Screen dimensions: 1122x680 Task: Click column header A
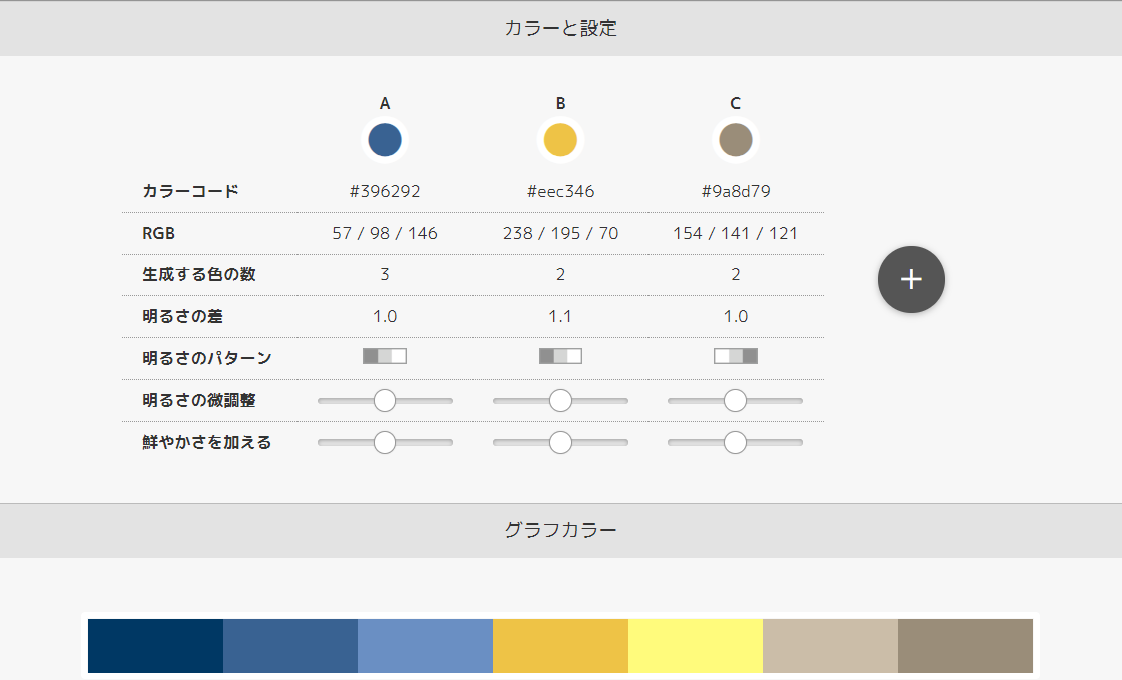385,104
